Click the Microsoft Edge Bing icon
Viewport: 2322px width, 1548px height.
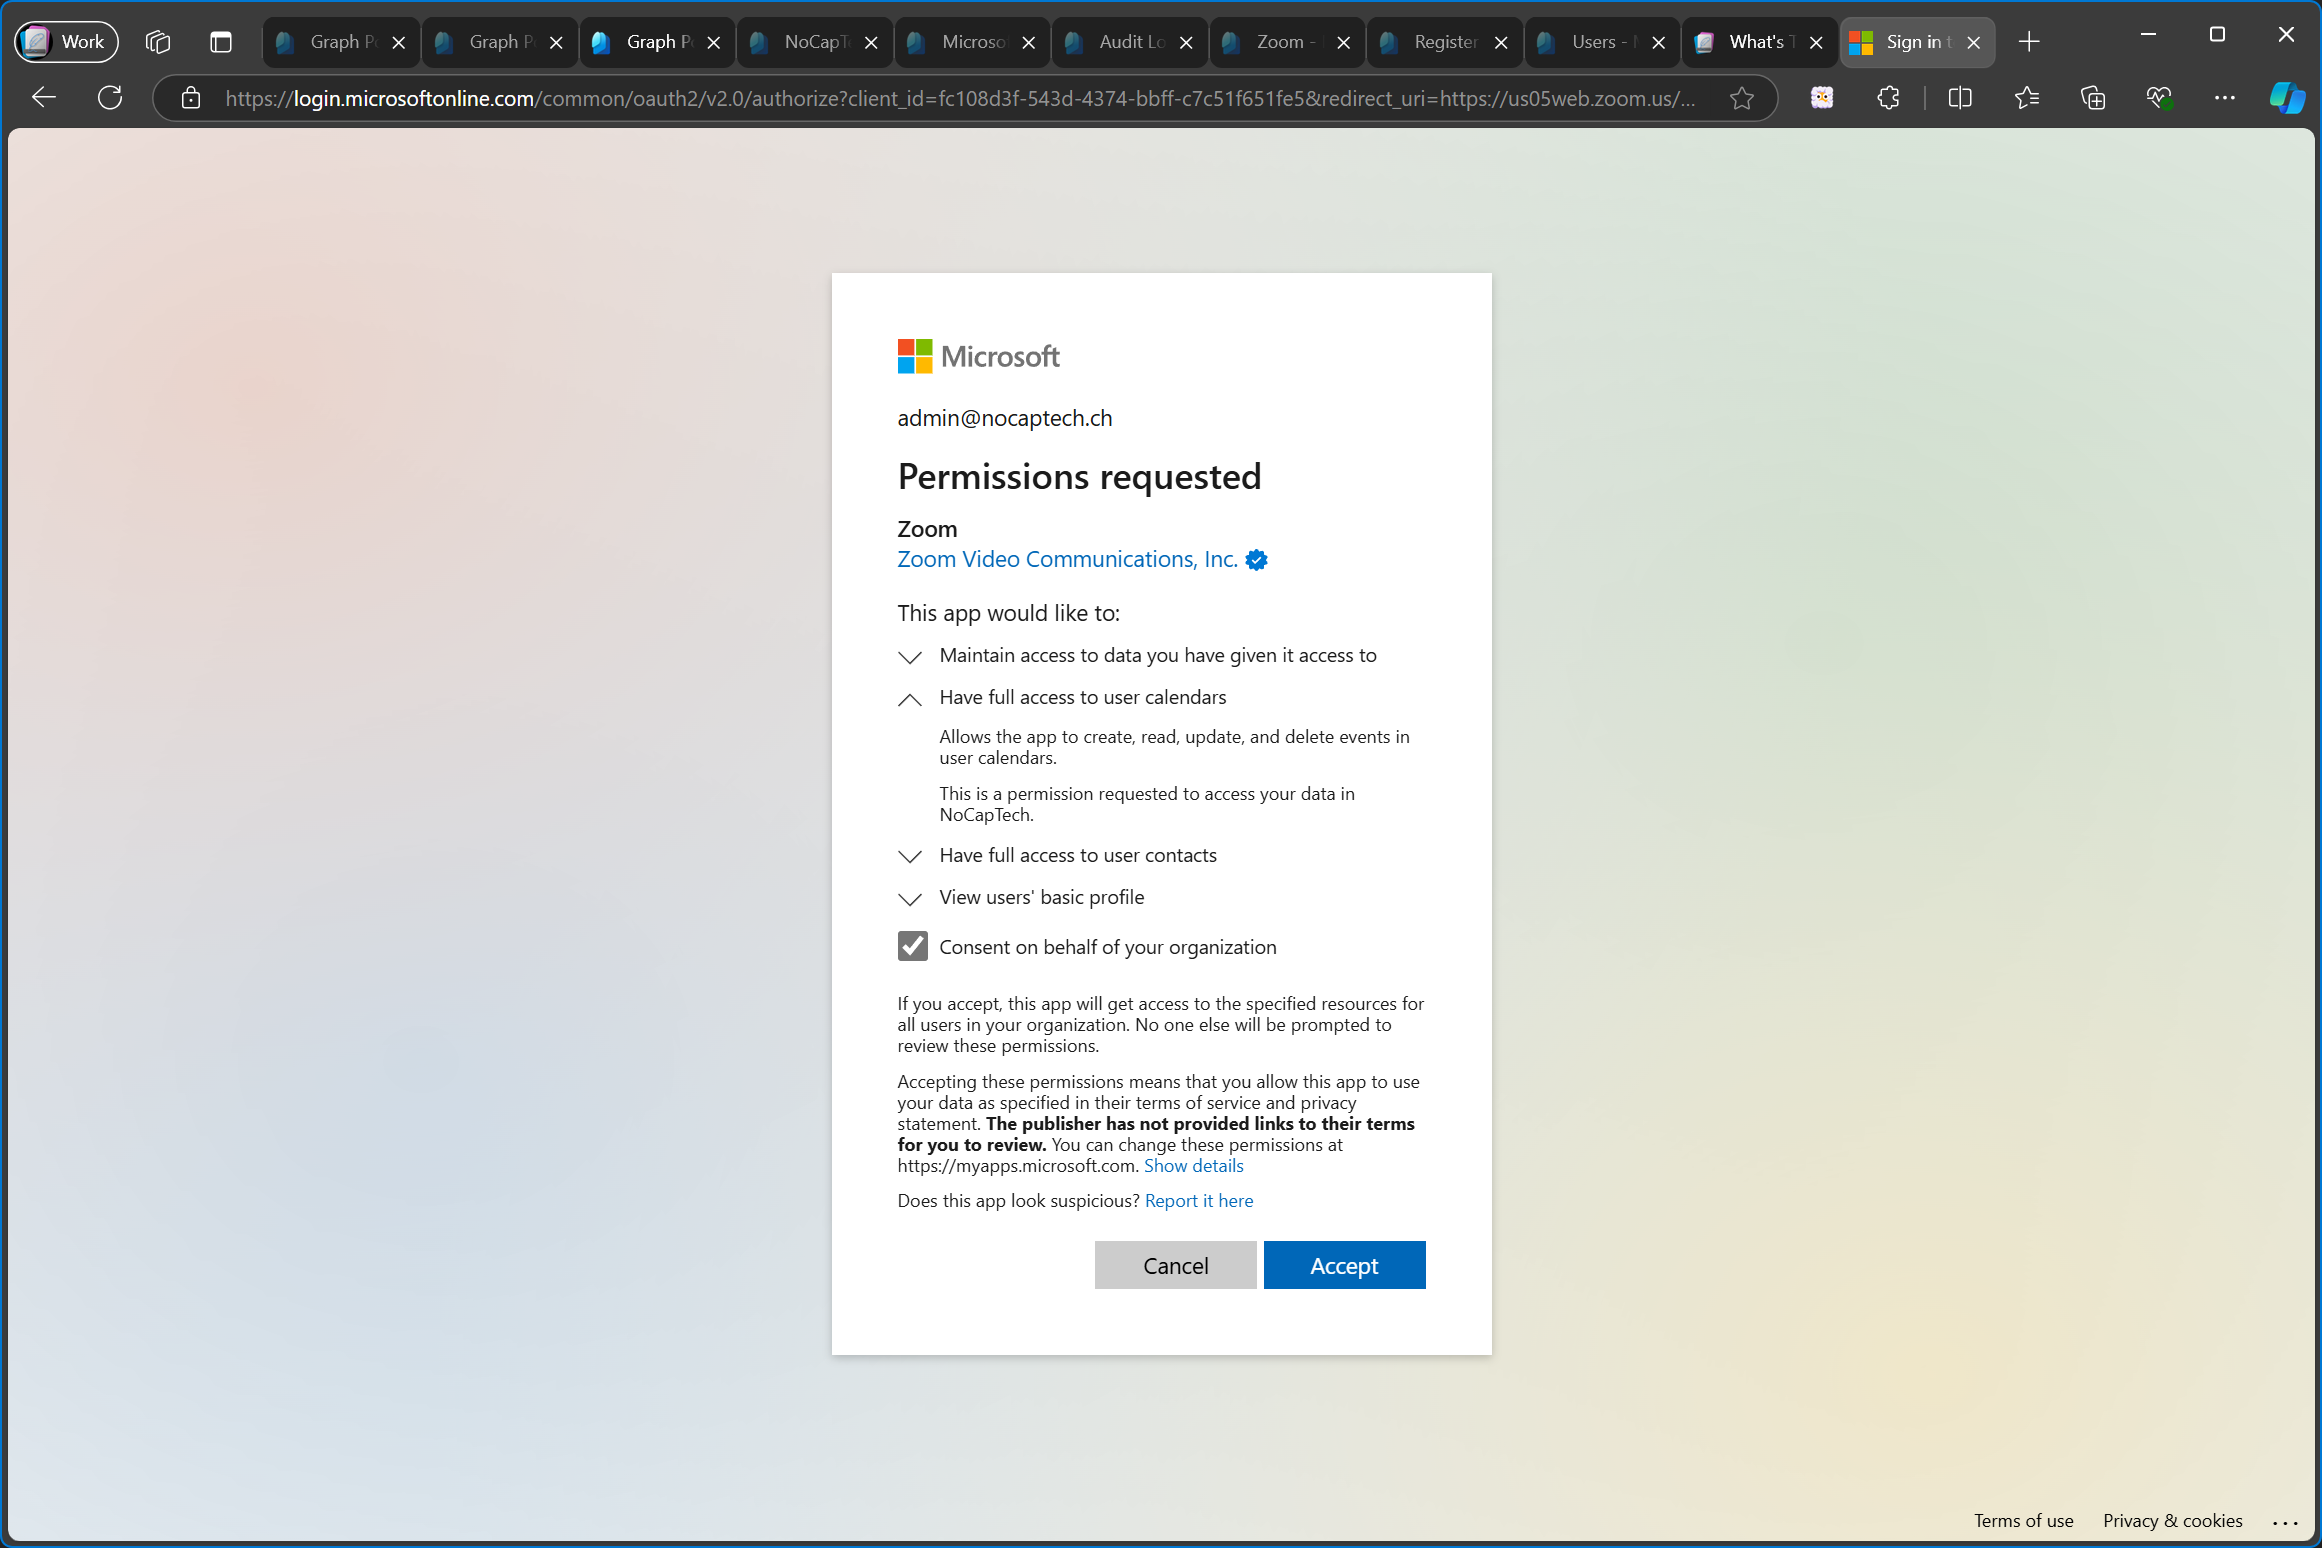[x=2284, y=98]
